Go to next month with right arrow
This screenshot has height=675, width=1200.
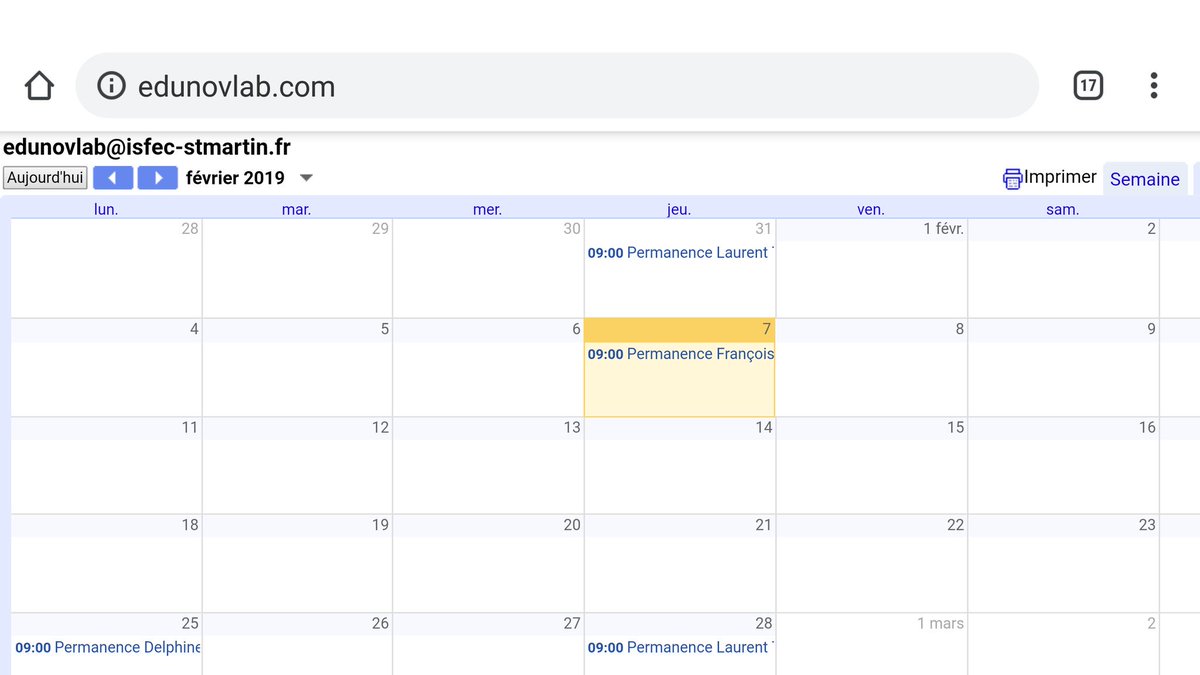[158, 178]
